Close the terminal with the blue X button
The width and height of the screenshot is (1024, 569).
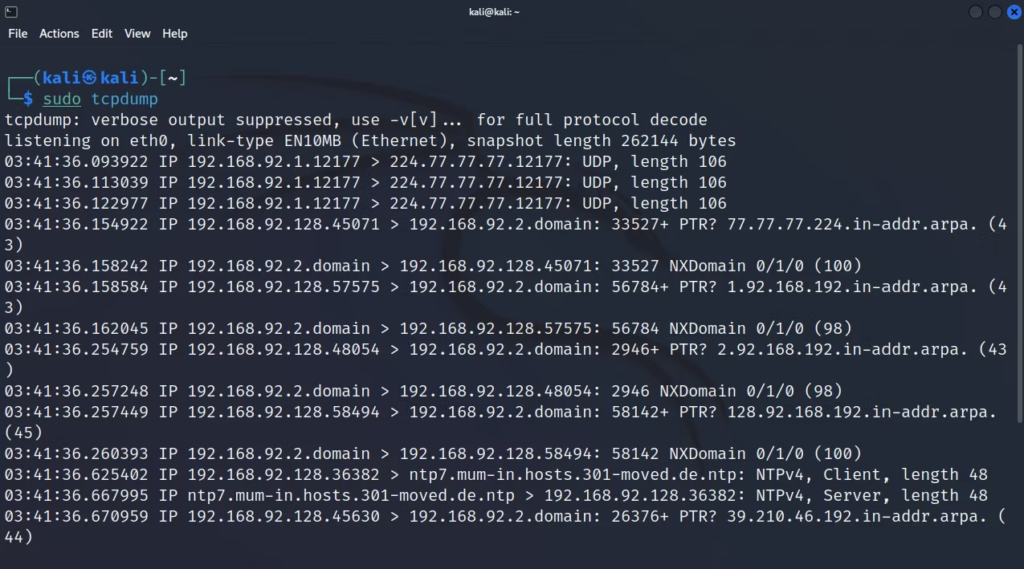coord(1014,12)
